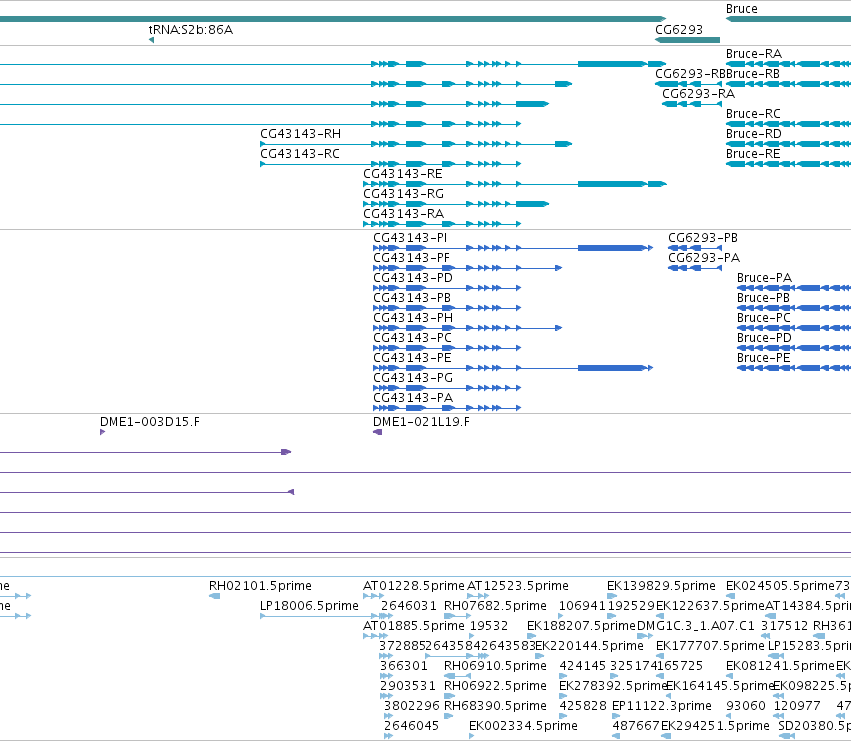The image size is (851, 741).
Task: Select the CG43143-RA transcript label
Action: point(403,214)
